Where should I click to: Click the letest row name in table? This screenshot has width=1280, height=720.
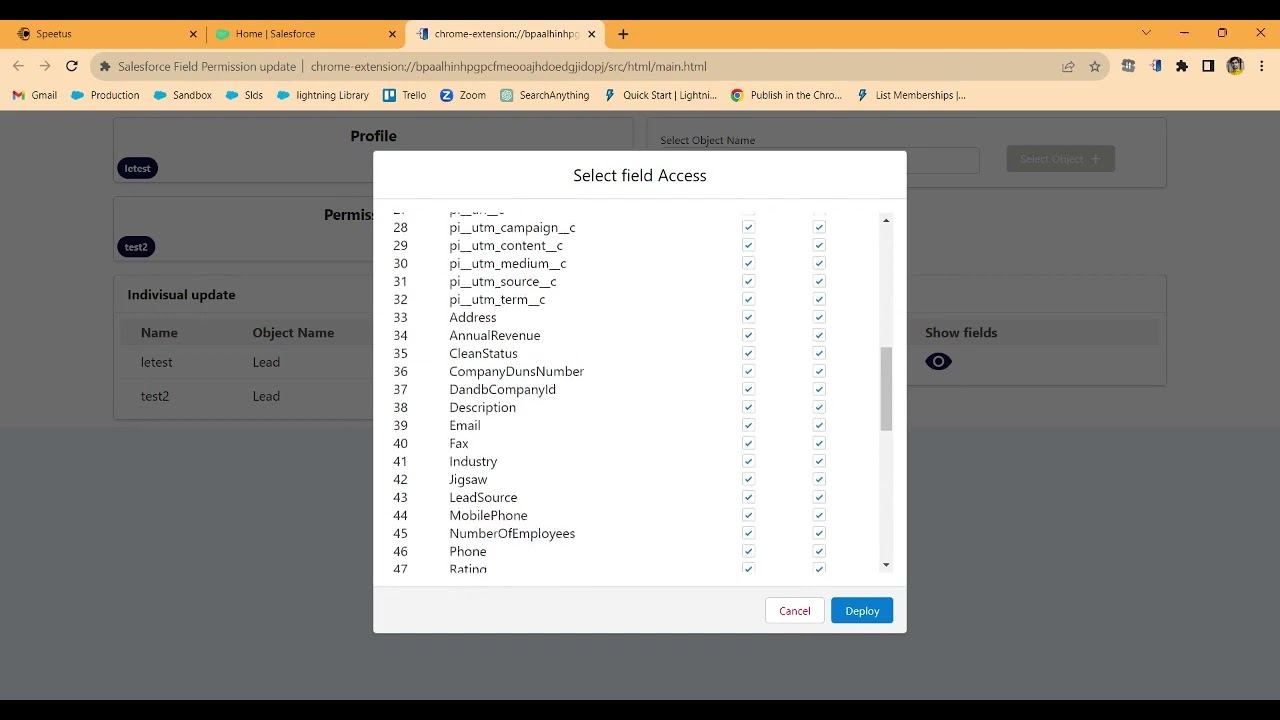[156, 362]
